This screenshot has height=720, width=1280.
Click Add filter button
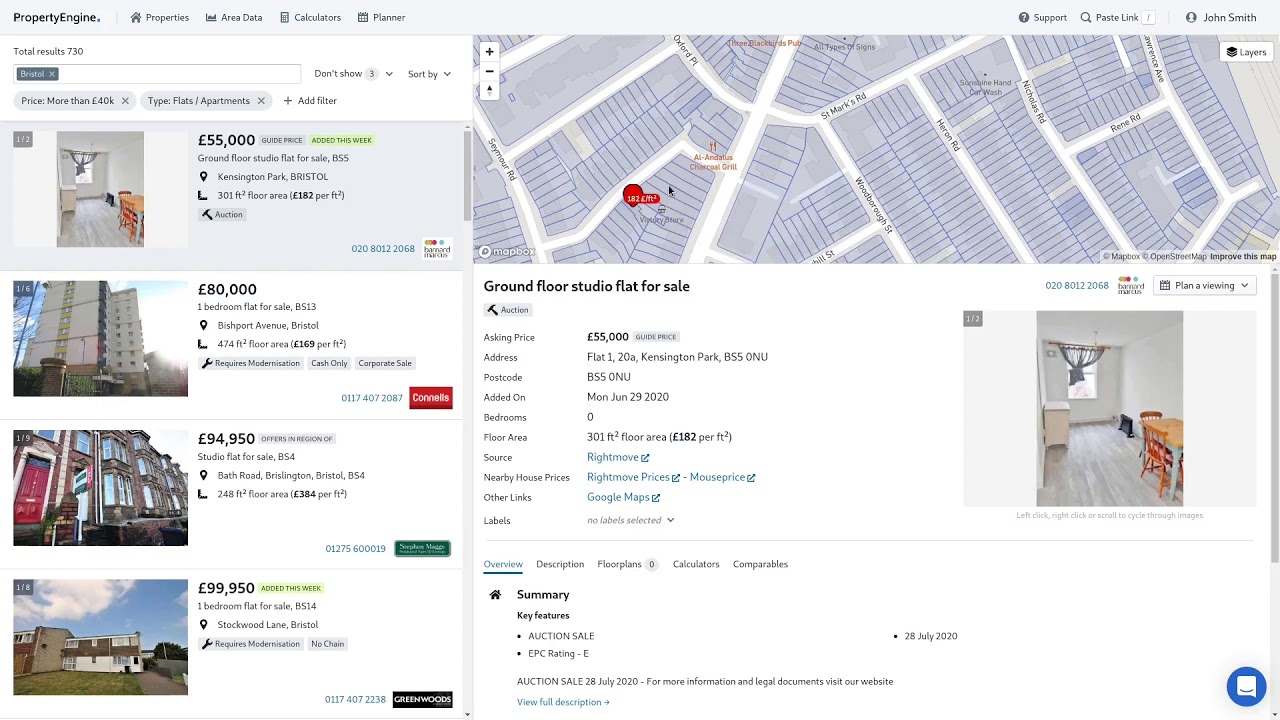pos(310,101)
